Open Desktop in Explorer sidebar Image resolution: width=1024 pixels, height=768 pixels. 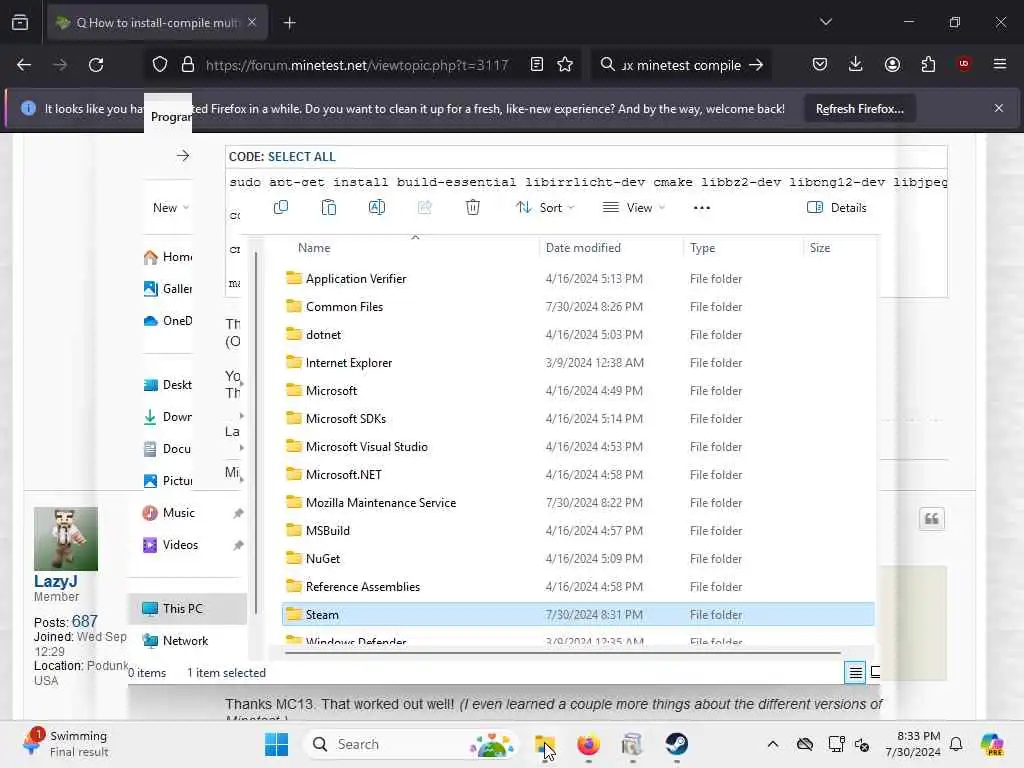click(167, 385)
